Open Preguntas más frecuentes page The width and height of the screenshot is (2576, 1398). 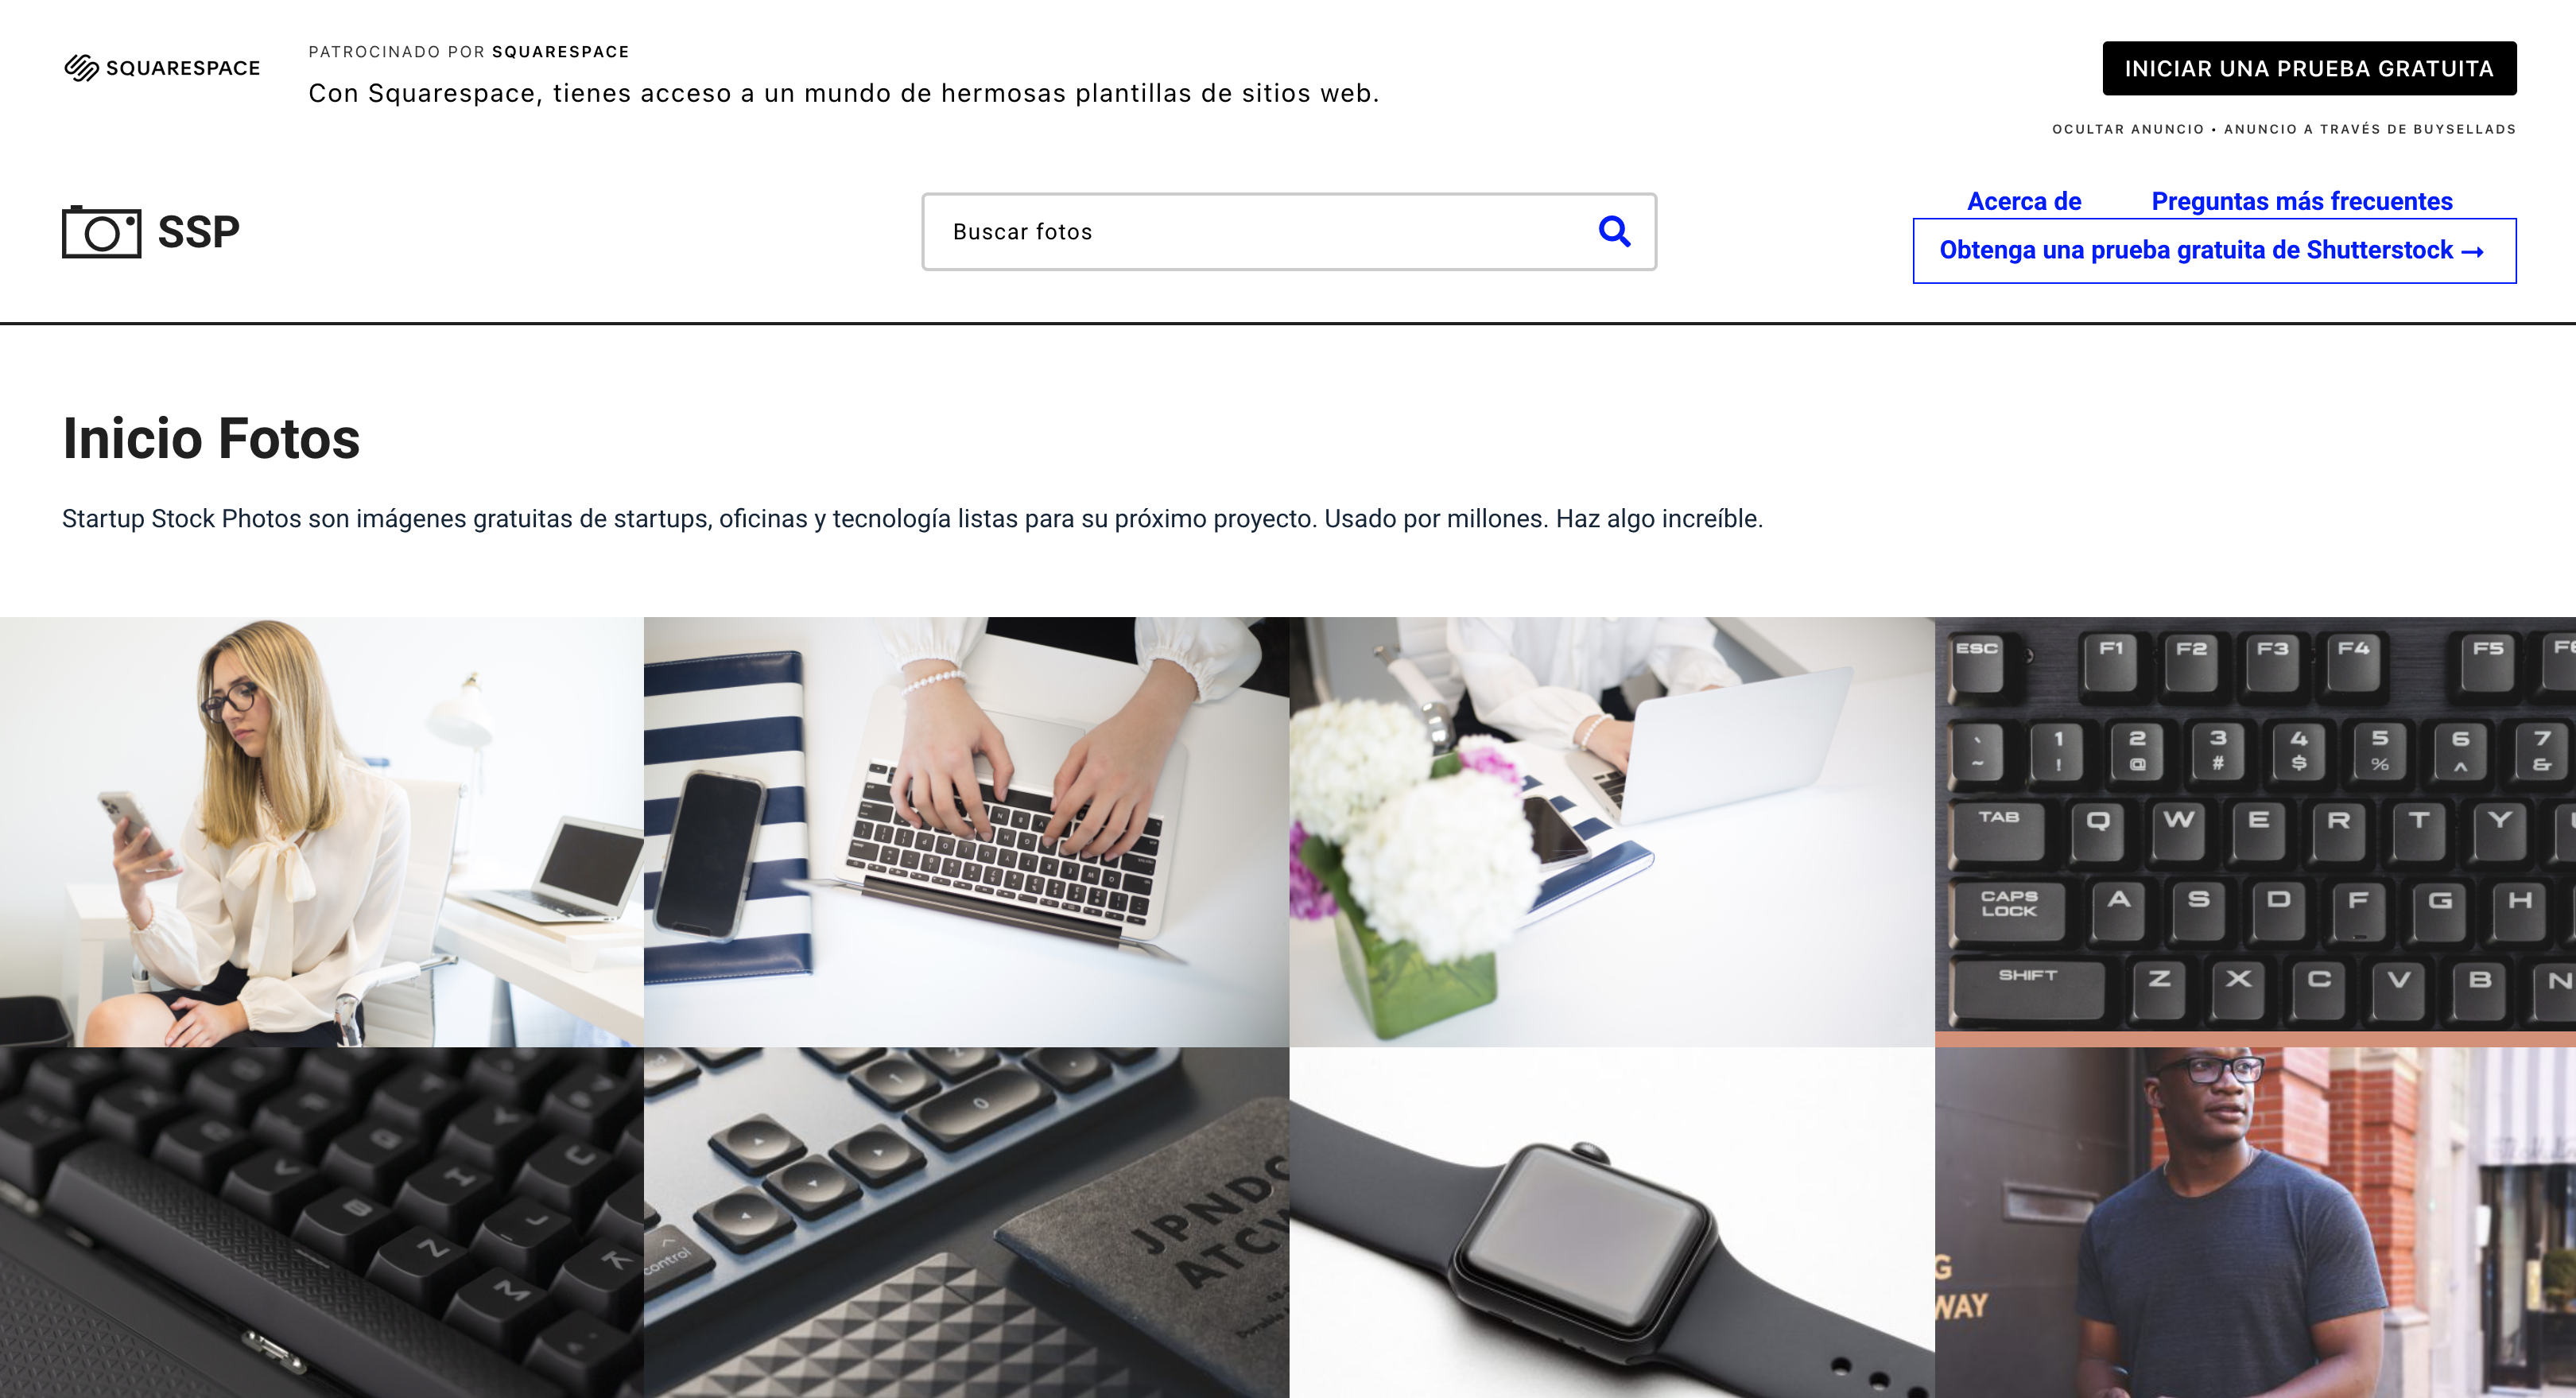point(2302,201)
